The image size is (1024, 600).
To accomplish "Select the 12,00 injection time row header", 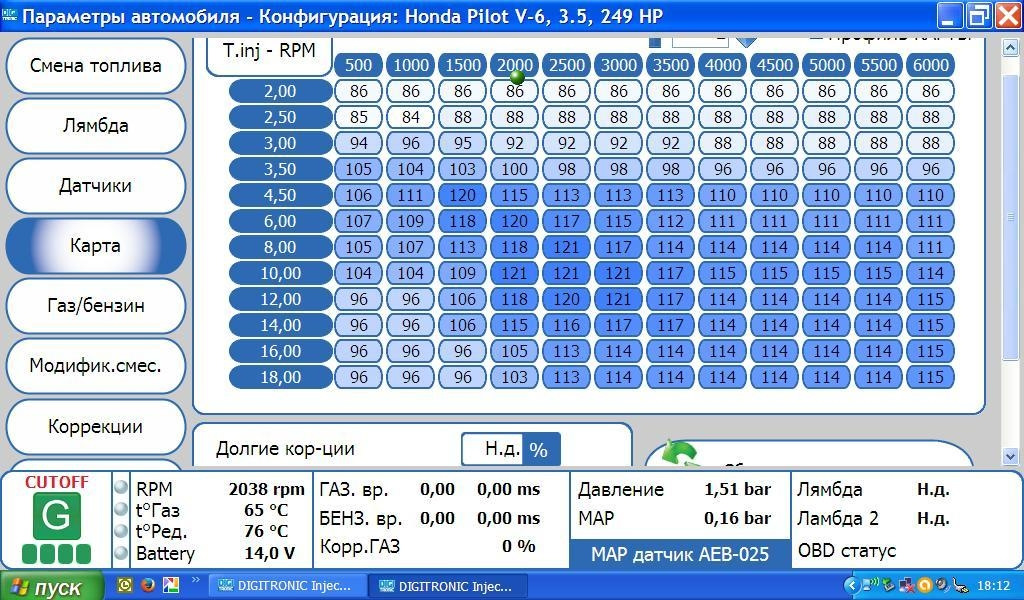I will point(281,299).
